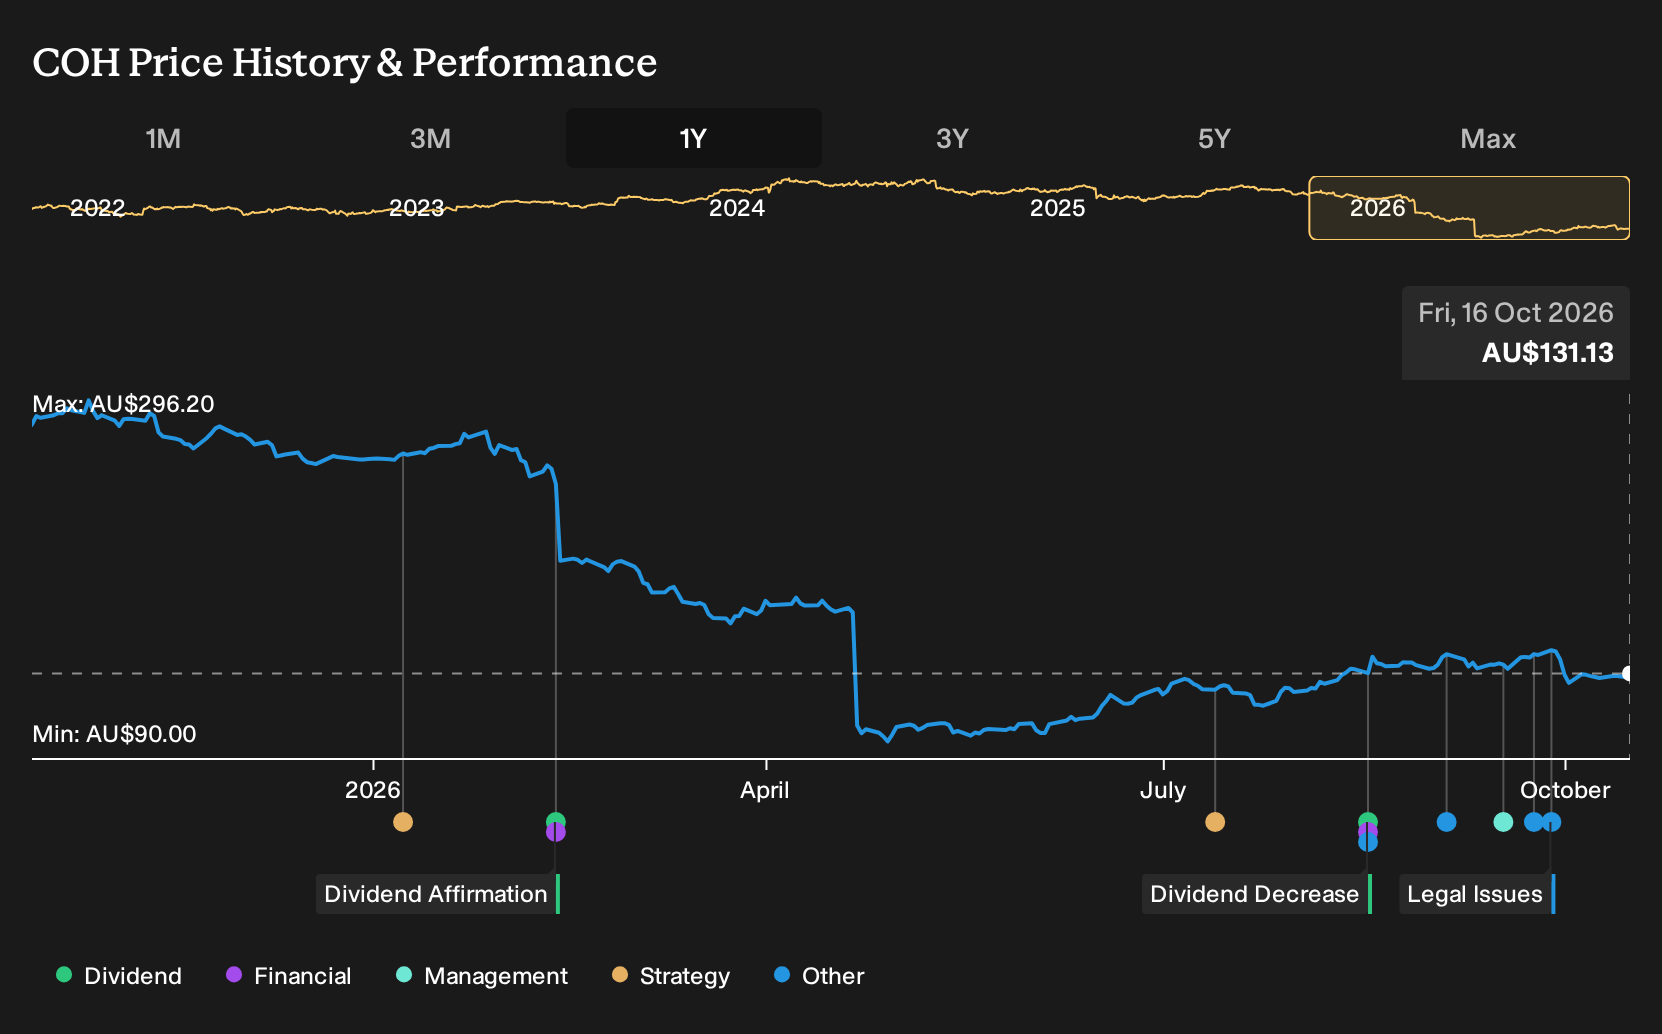Toggle the Other legend filter
Screen dimensions: 1662x1034
[x=819, y=976]
